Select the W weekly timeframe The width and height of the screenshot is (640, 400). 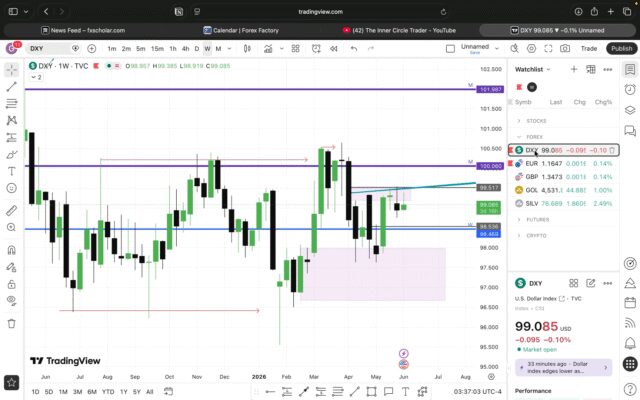207,49
